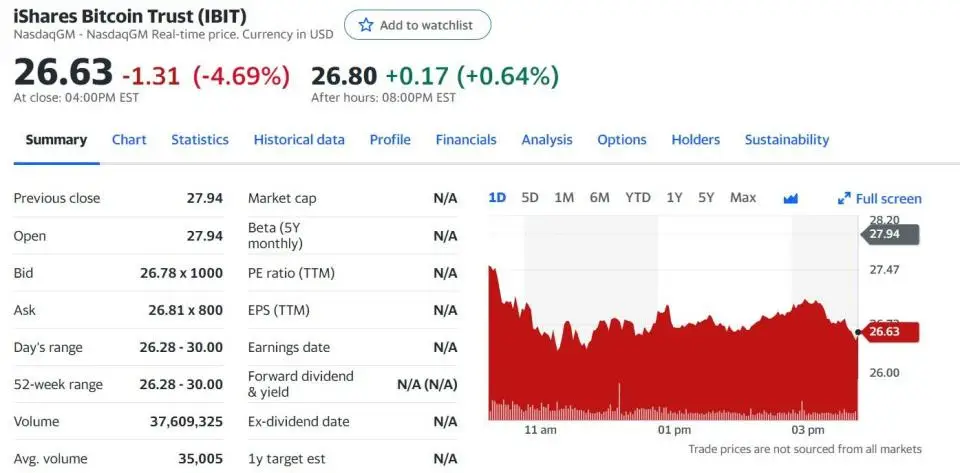Switch to the Holders tab
The height and width of the screenshot is (473, 960).
point(696,140)
